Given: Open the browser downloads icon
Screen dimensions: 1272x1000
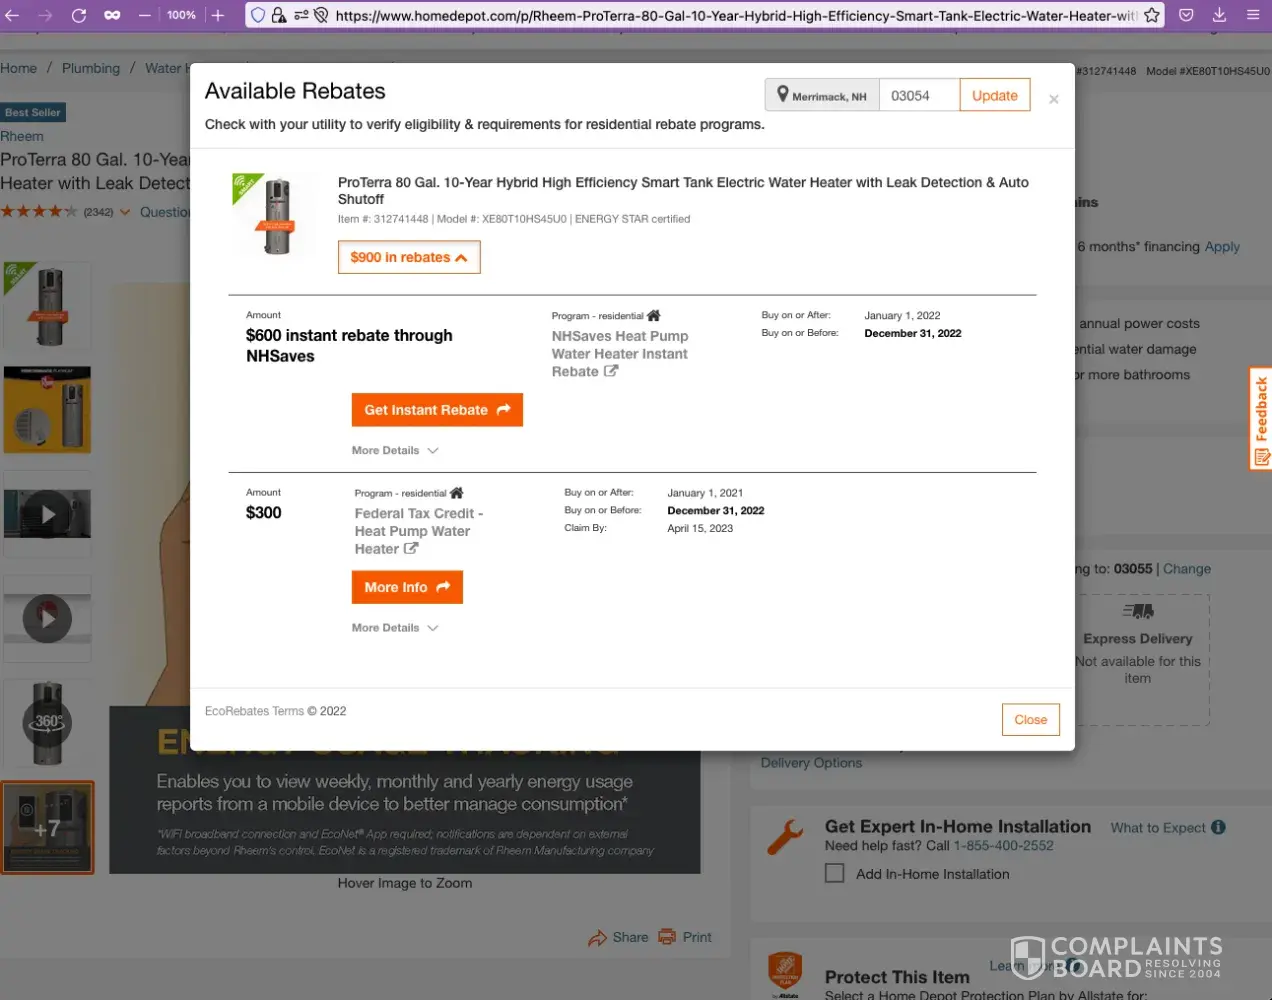Looking at the screenshot, I should [1219, 15].
